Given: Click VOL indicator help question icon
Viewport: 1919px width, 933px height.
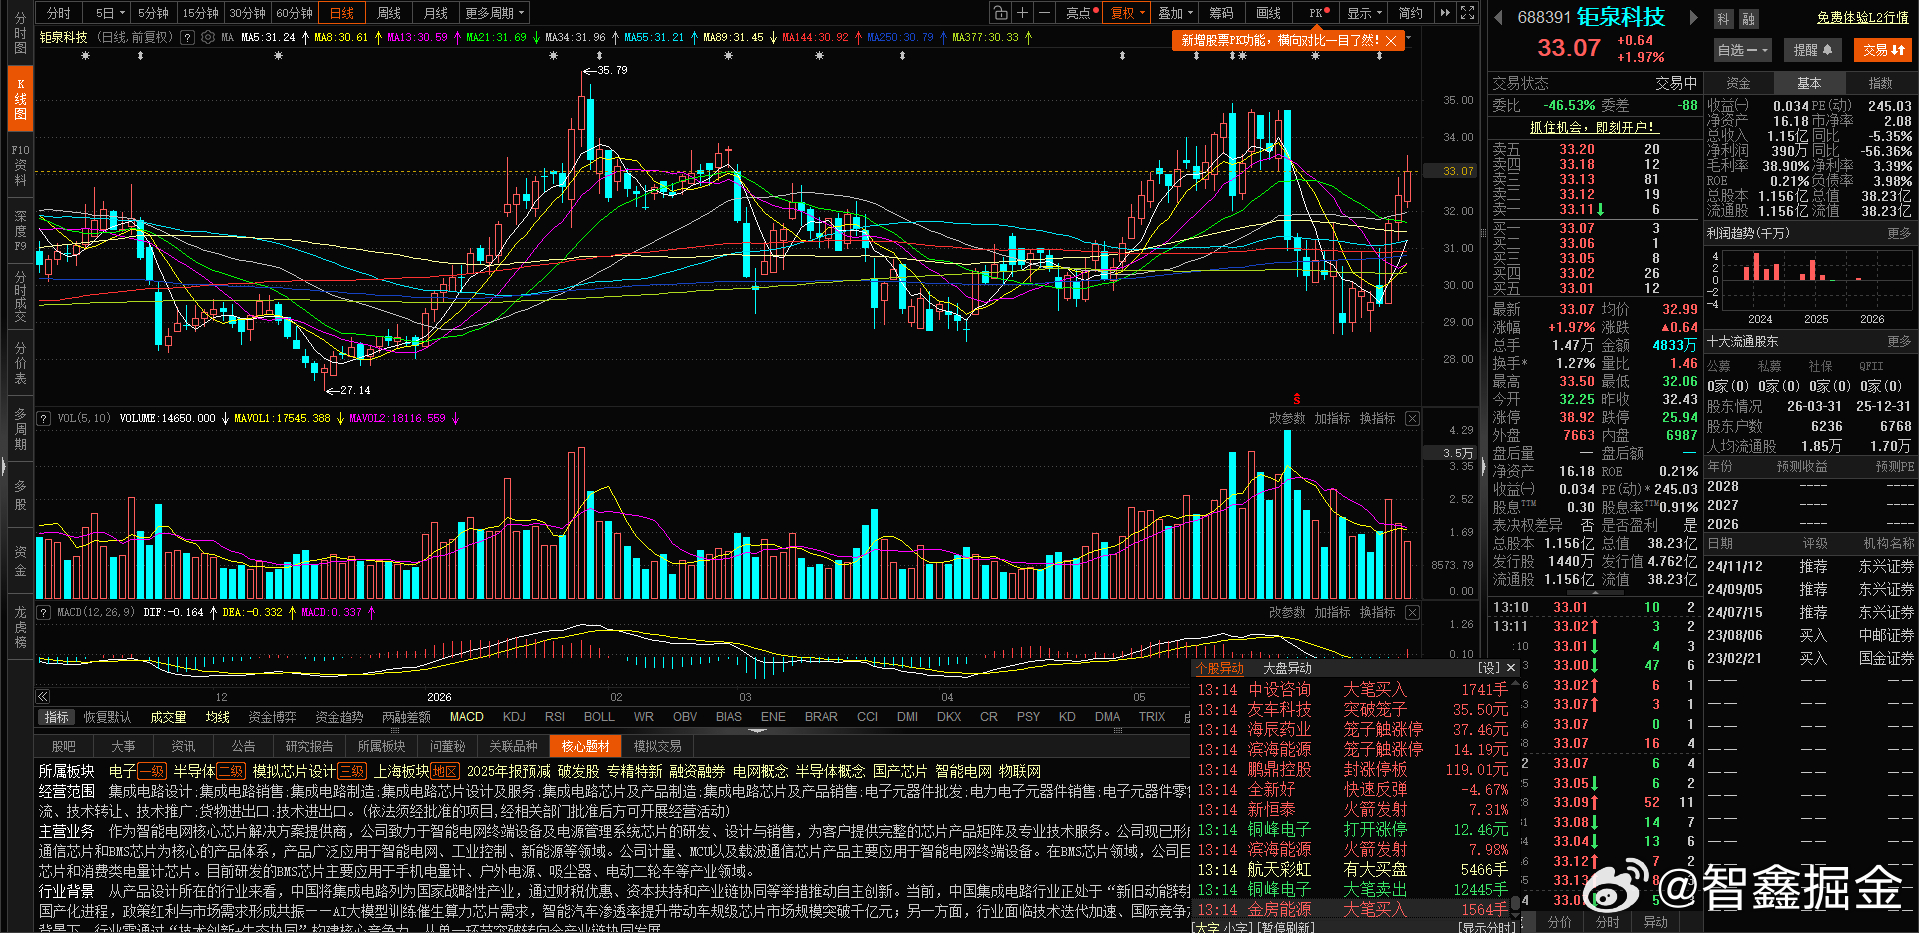Looking at the screenshot, I should pyautogui.click(x=44, y=418).
